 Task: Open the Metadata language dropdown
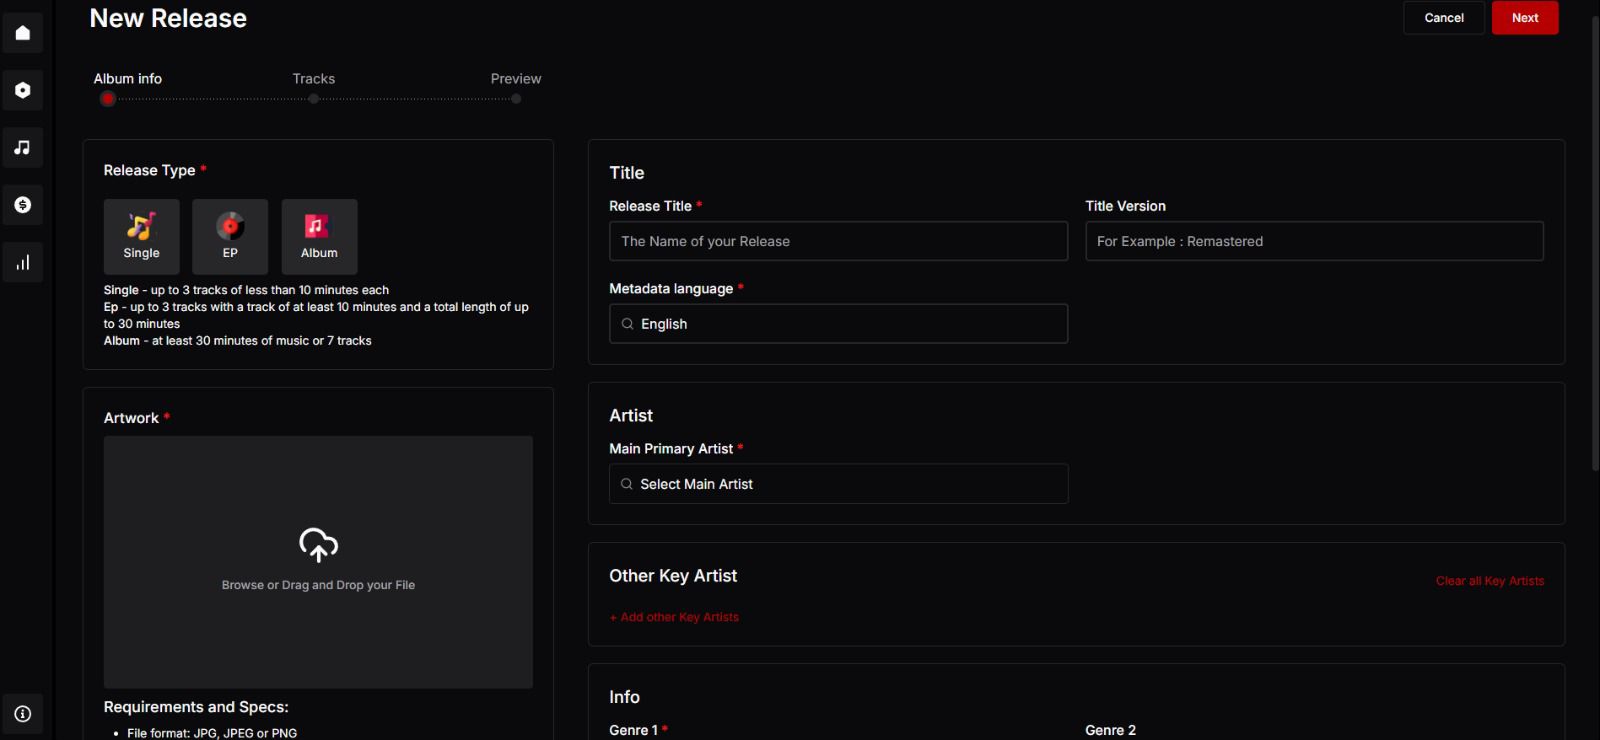tap(838, 324)
